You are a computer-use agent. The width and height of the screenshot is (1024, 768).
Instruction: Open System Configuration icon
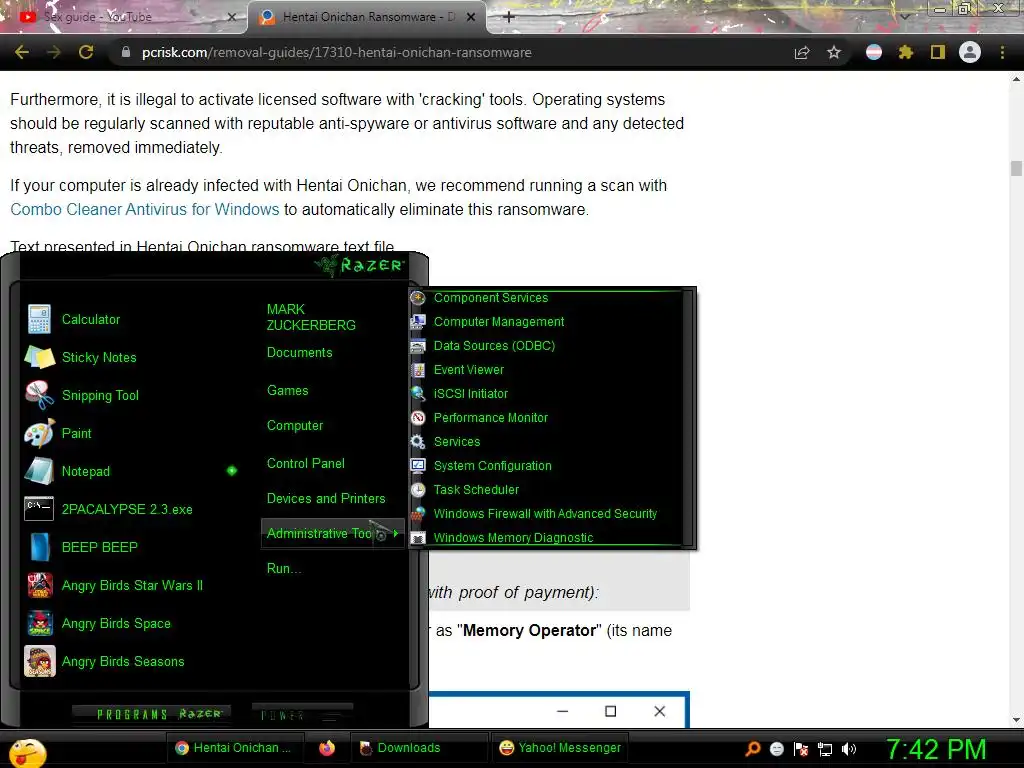coord(418,466)
